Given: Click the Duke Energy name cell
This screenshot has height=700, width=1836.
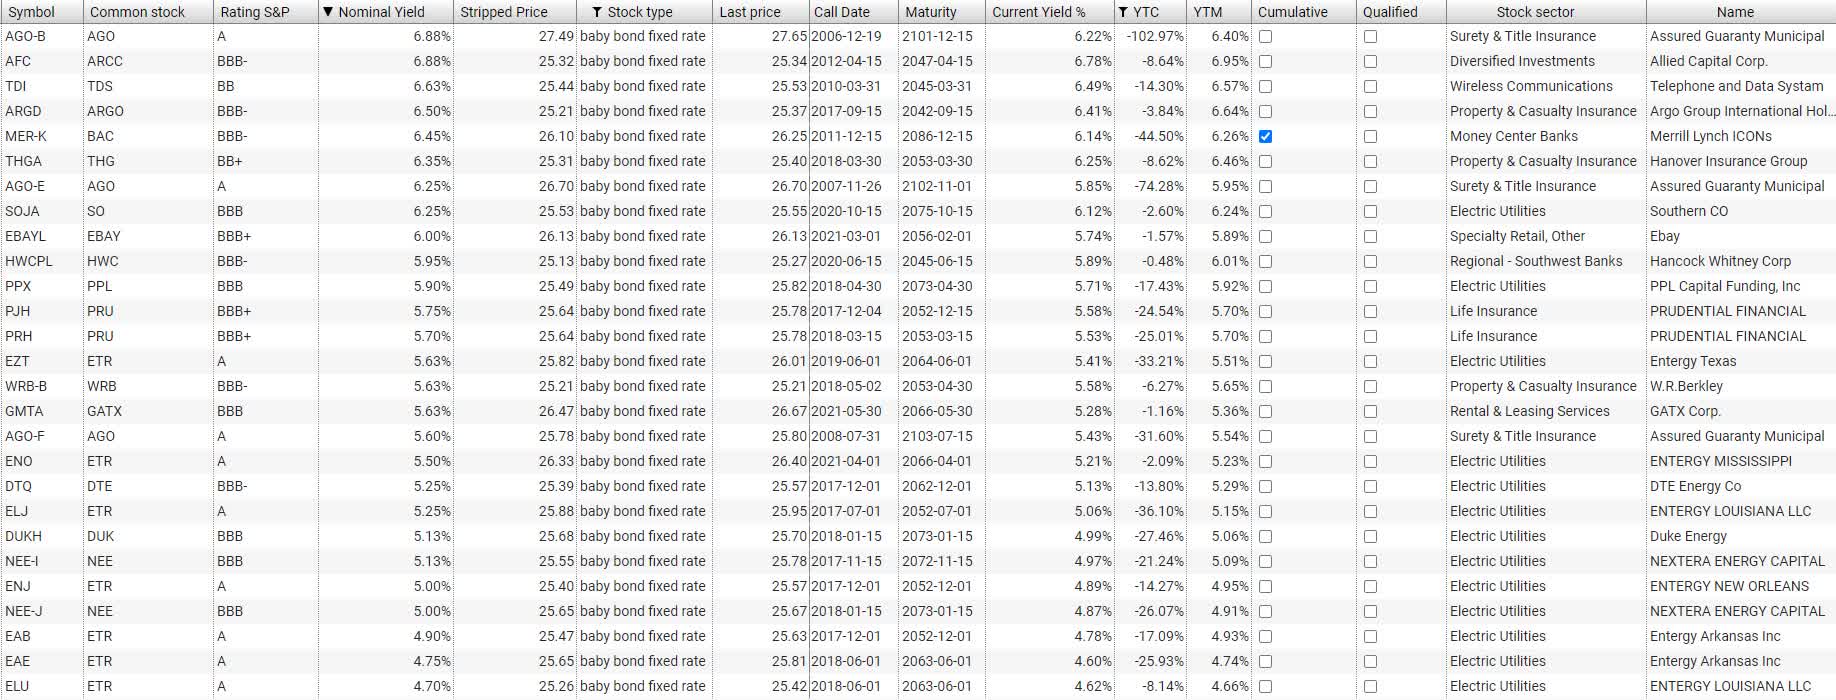Looking at the screenshot, I should [x=1741, y=536].
